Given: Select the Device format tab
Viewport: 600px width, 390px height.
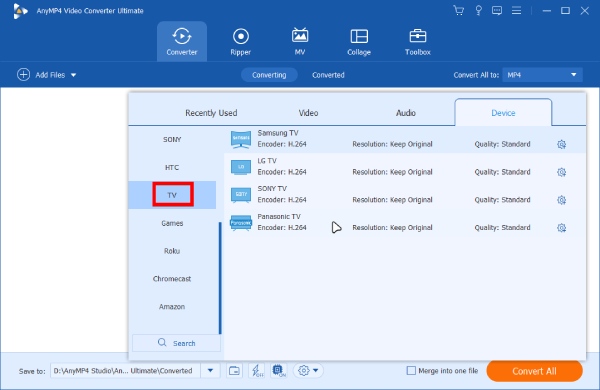Looking at the screenshot, I should pyautogui.click(x=503, y=113).
